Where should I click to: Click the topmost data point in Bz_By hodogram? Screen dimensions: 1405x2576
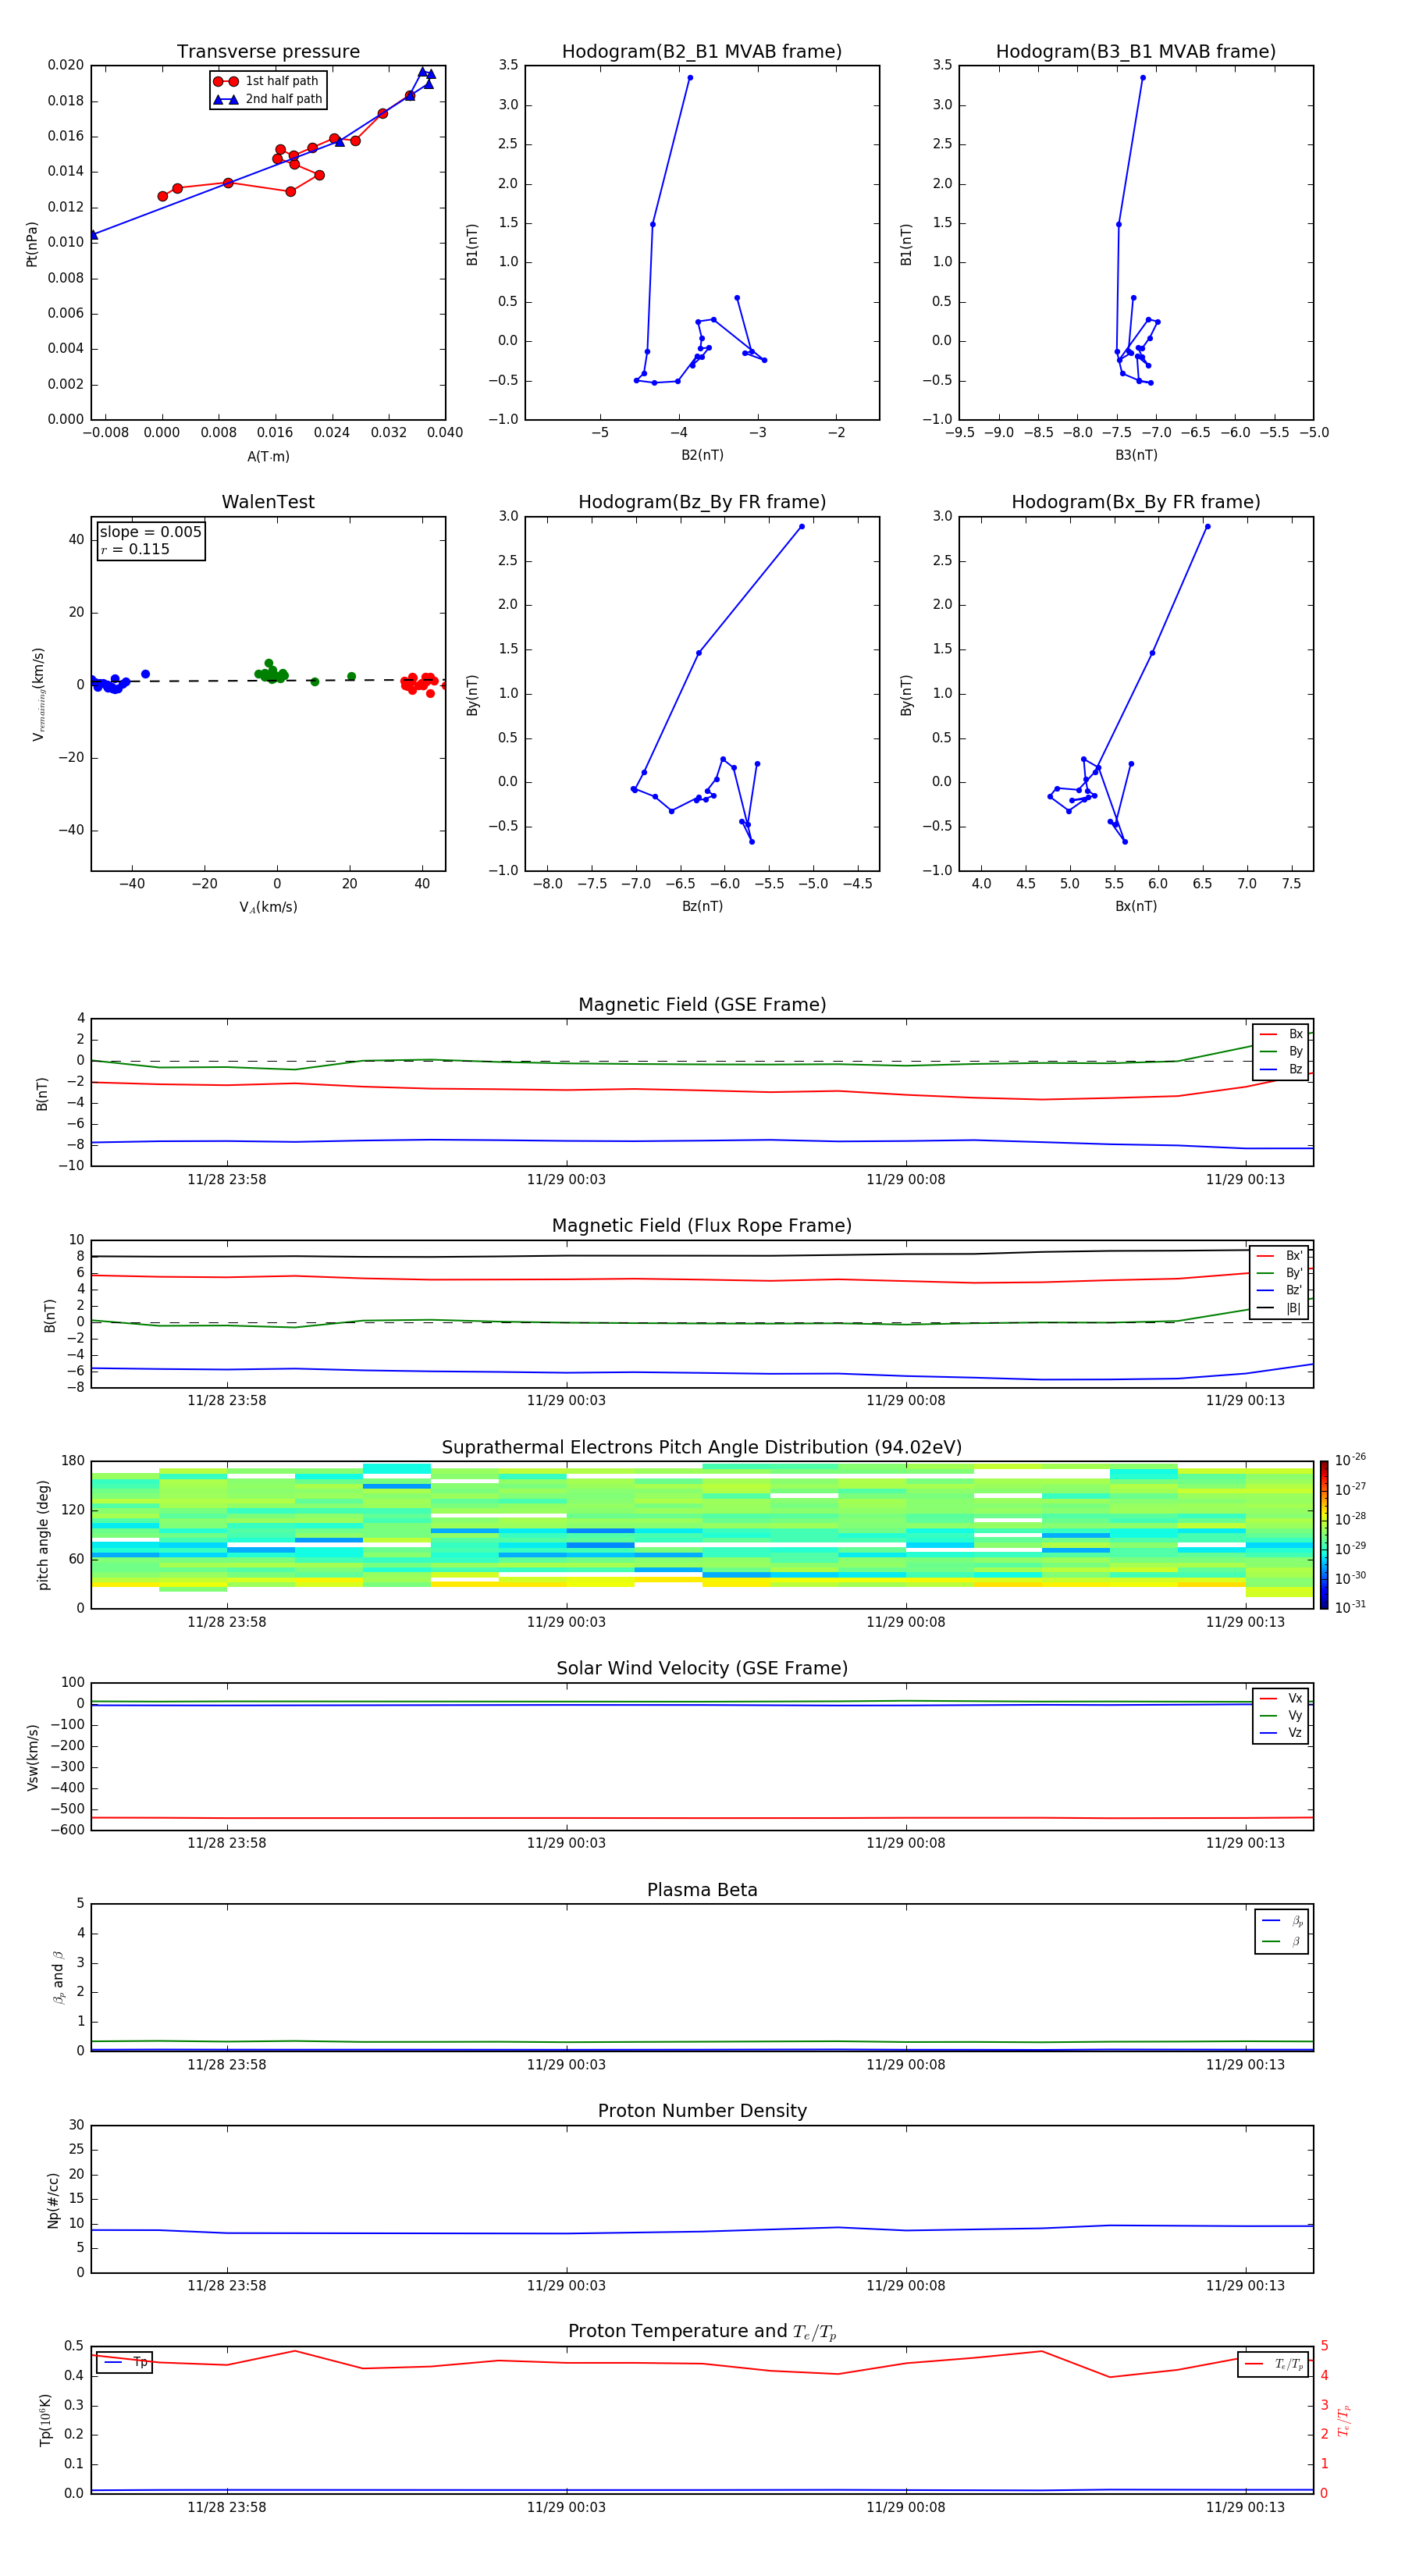pos(802,526)
